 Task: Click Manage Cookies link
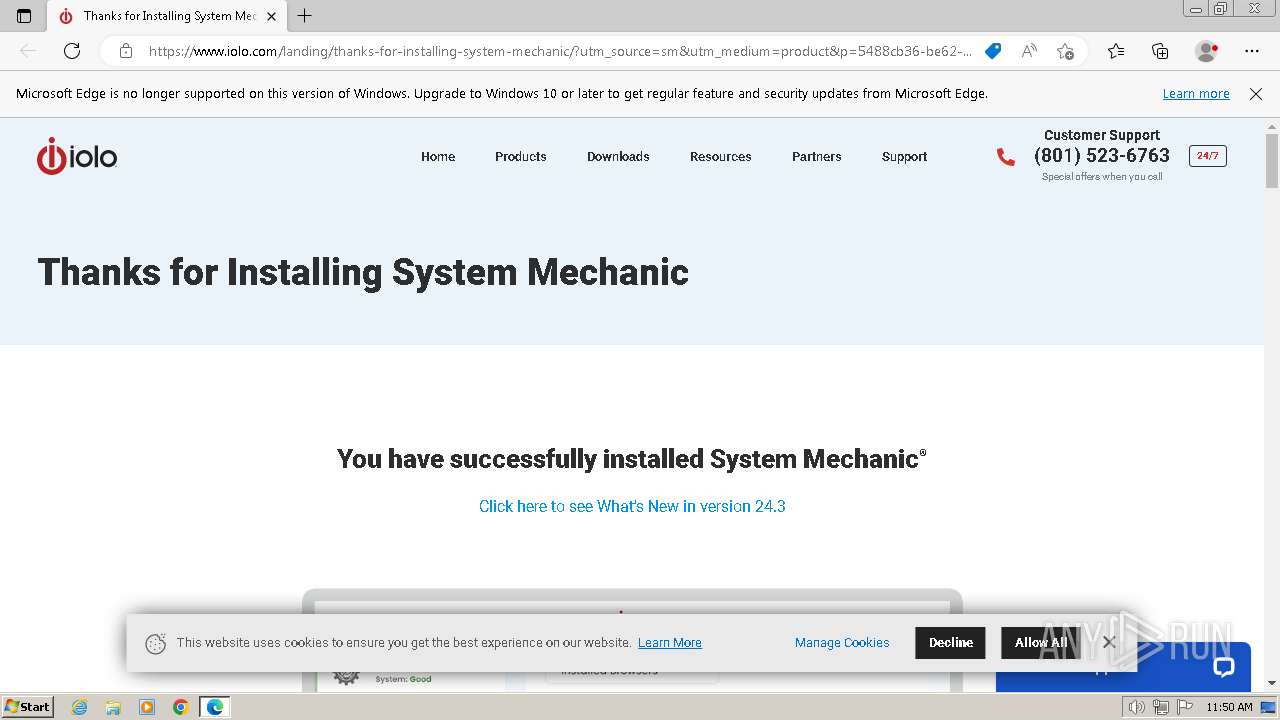pos(842,643)
